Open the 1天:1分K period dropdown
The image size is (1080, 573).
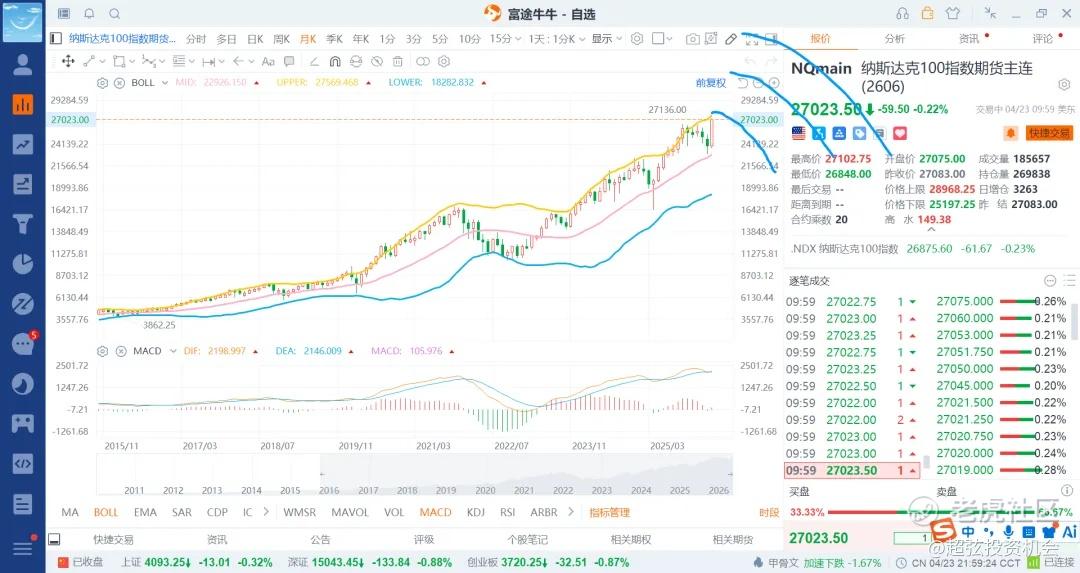[552, 39]
